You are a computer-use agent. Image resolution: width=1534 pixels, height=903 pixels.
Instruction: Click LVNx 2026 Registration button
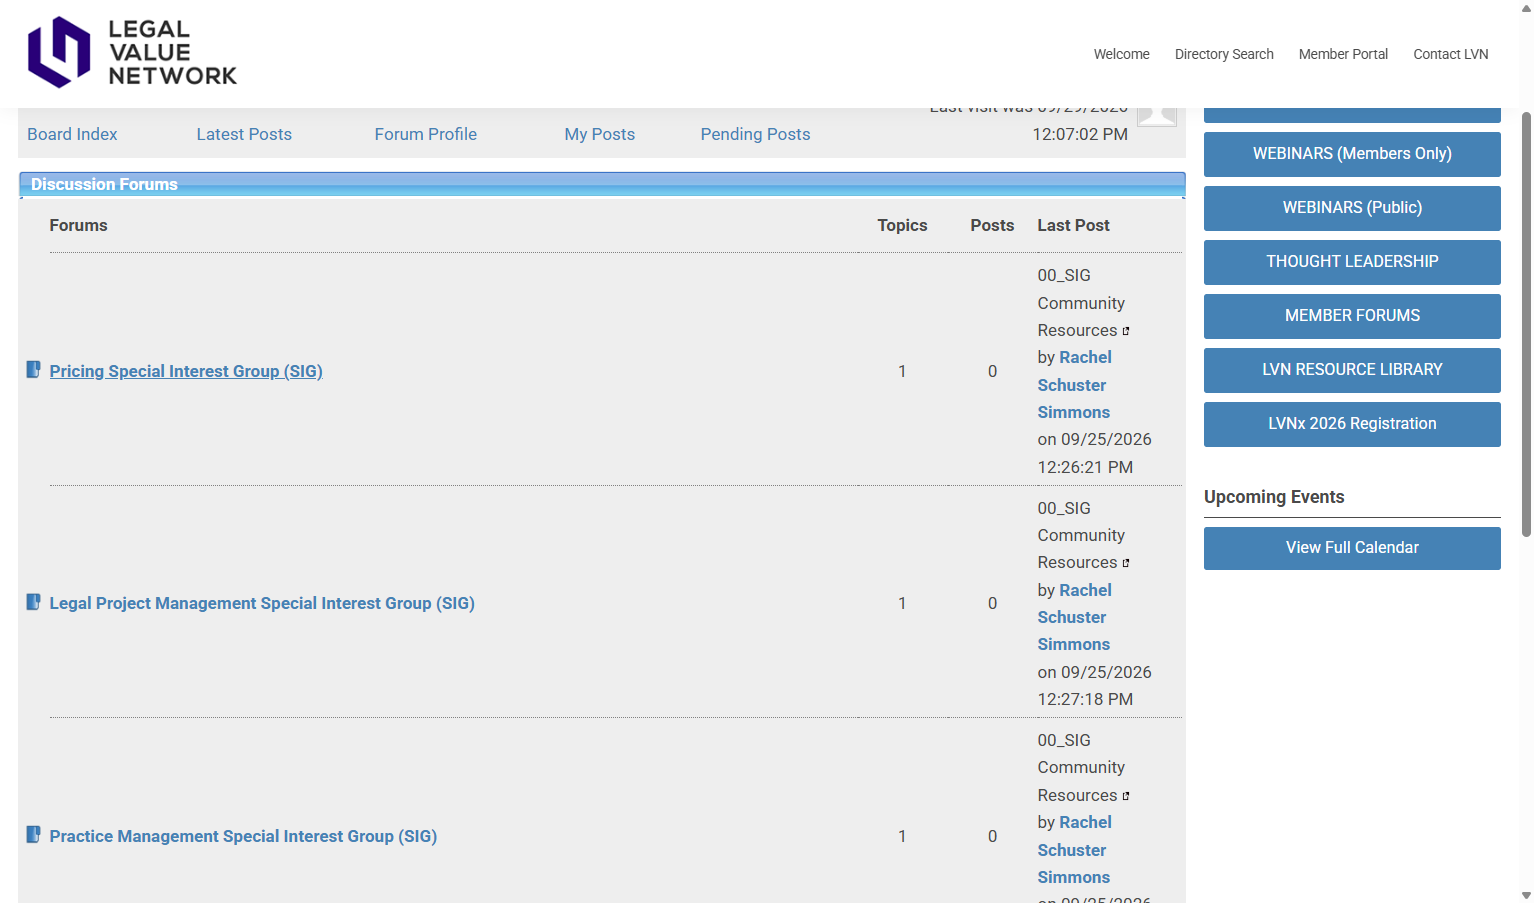pos(1352,424)
